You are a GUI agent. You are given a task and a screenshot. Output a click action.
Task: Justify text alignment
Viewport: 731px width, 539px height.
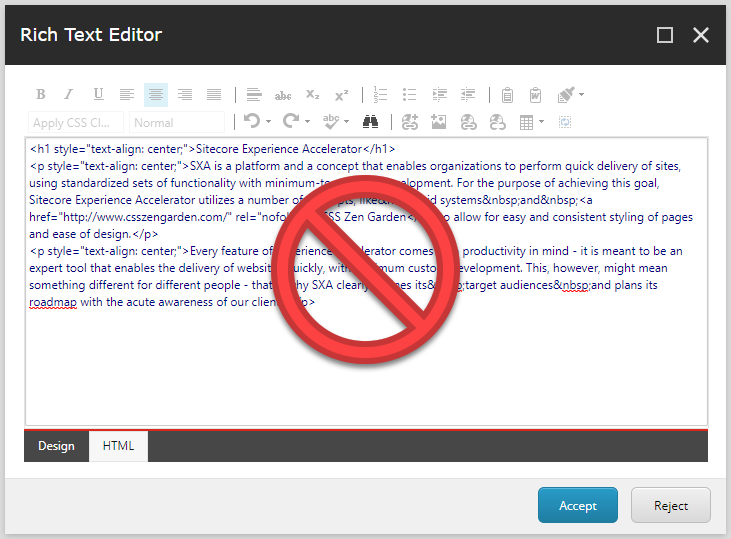tap(214, 95)
